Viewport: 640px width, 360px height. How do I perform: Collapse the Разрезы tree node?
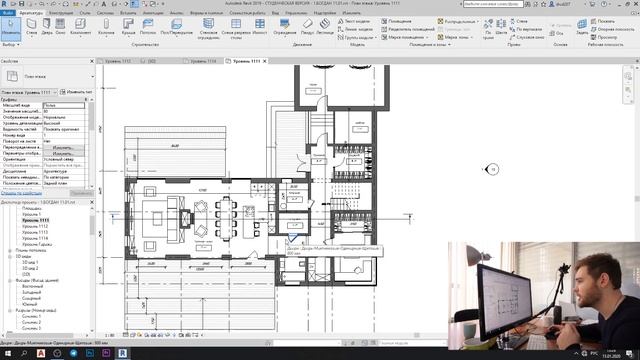pos(10,311)
